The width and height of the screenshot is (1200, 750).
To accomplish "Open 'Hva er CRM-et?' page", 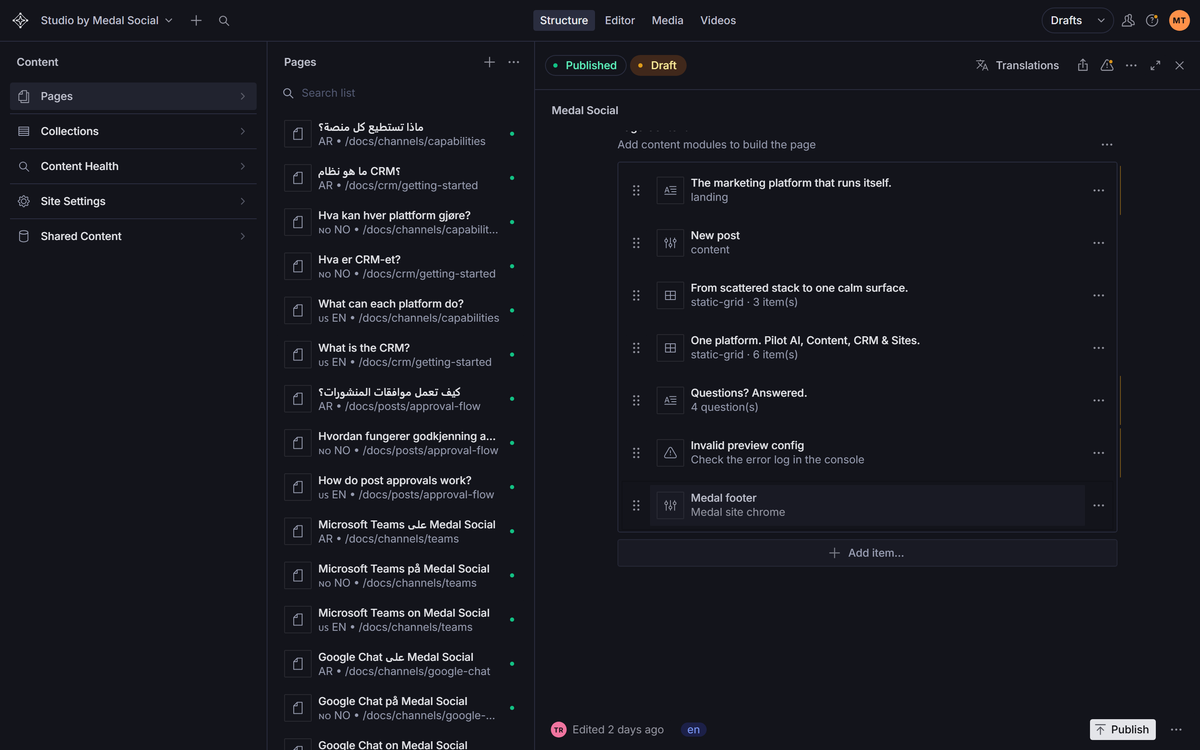I will 401,266.
